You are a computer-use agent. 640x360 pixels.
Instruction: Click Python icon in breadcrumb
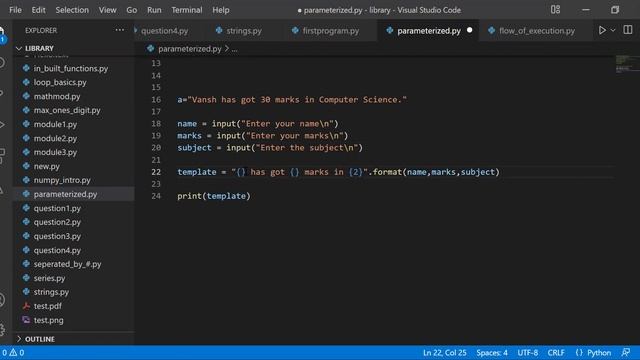click(150, 49)
